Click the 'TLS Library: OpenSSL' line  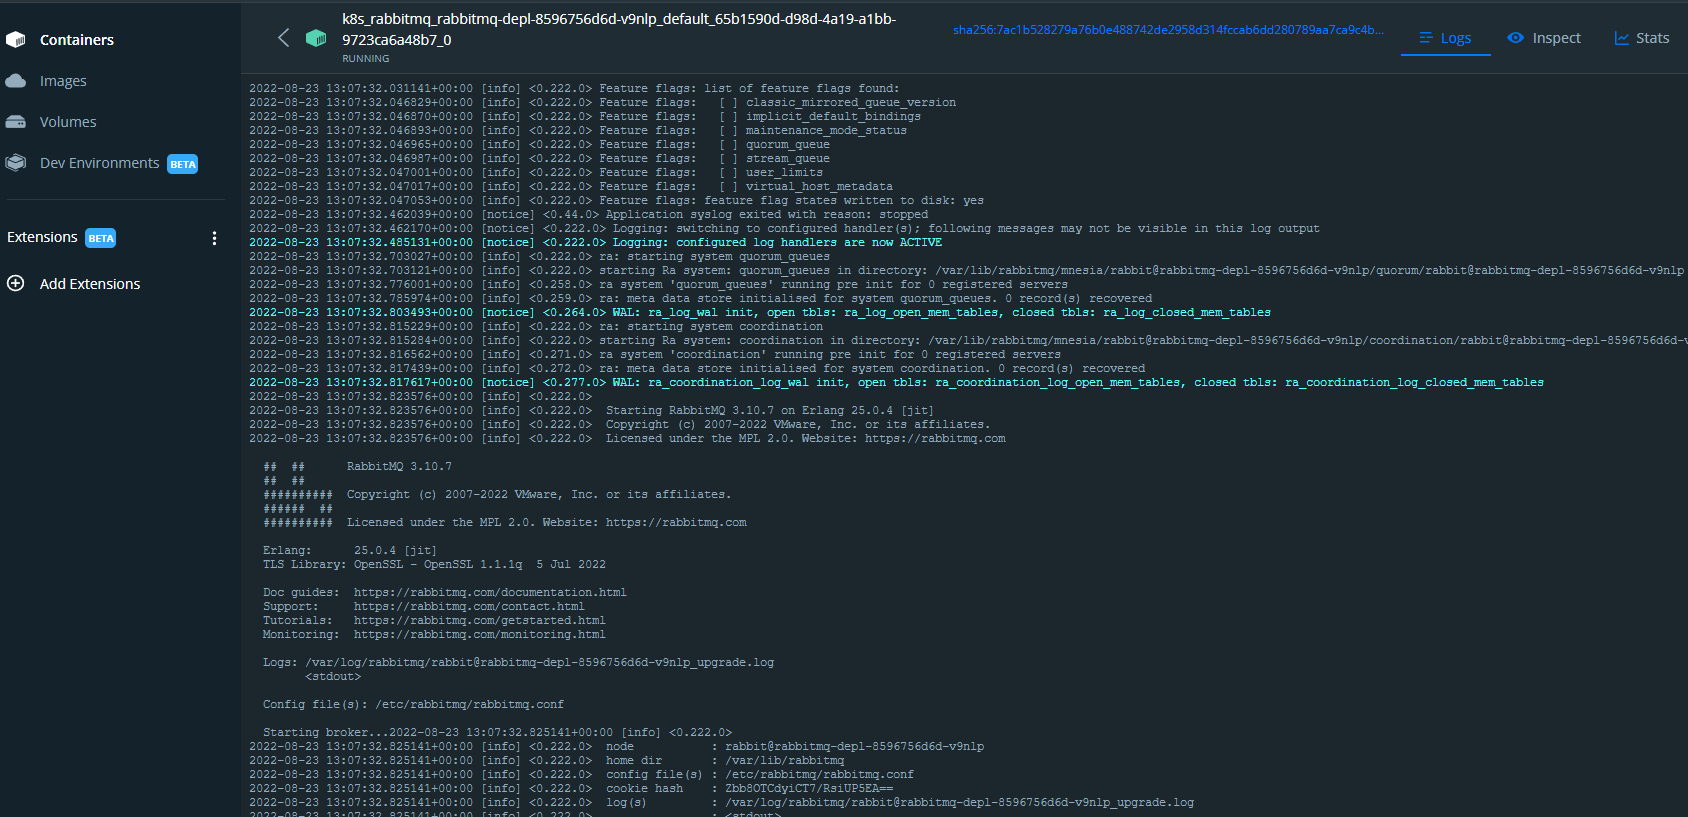tap(434, 565)
